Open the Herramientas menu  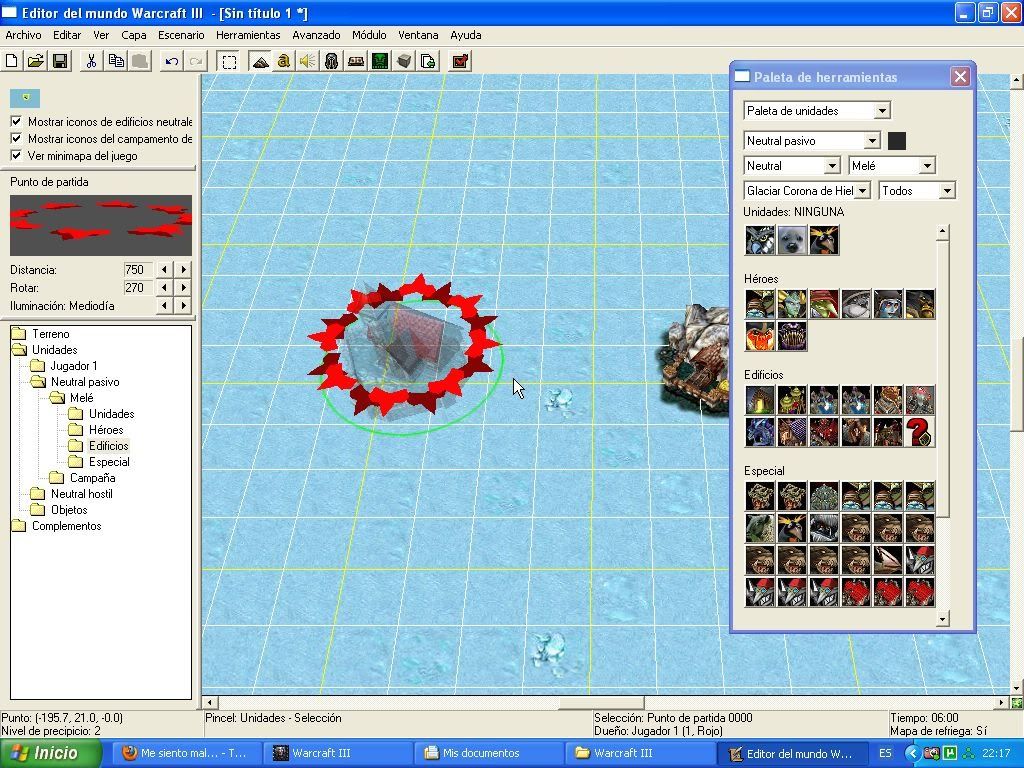click(x=248, y=35)
